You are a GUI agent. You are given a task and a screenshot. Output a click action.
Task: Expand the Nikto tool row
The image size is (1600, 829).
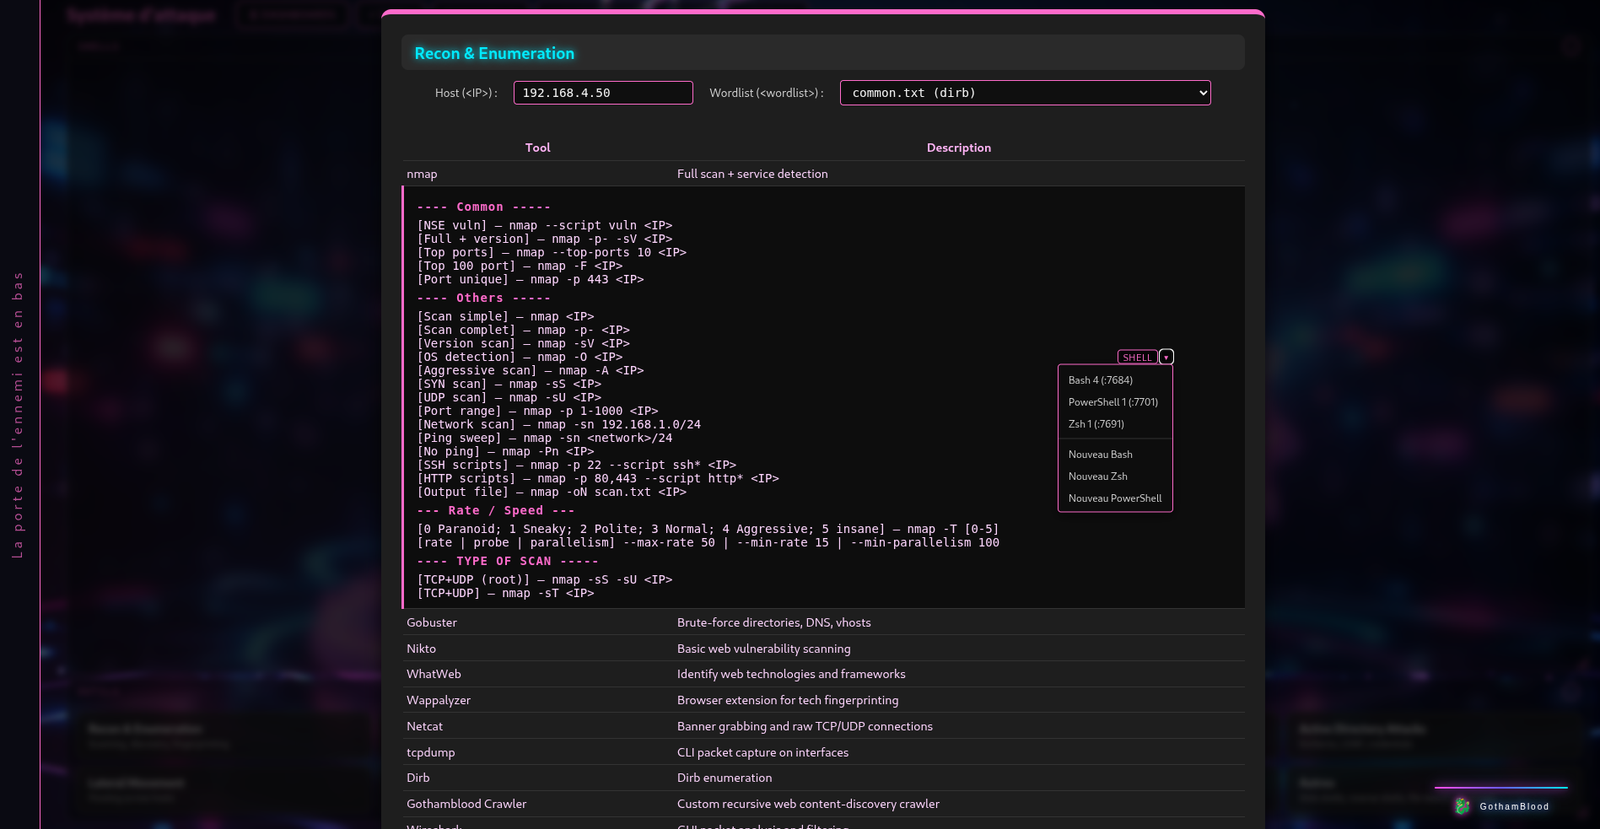click(823, 648)
